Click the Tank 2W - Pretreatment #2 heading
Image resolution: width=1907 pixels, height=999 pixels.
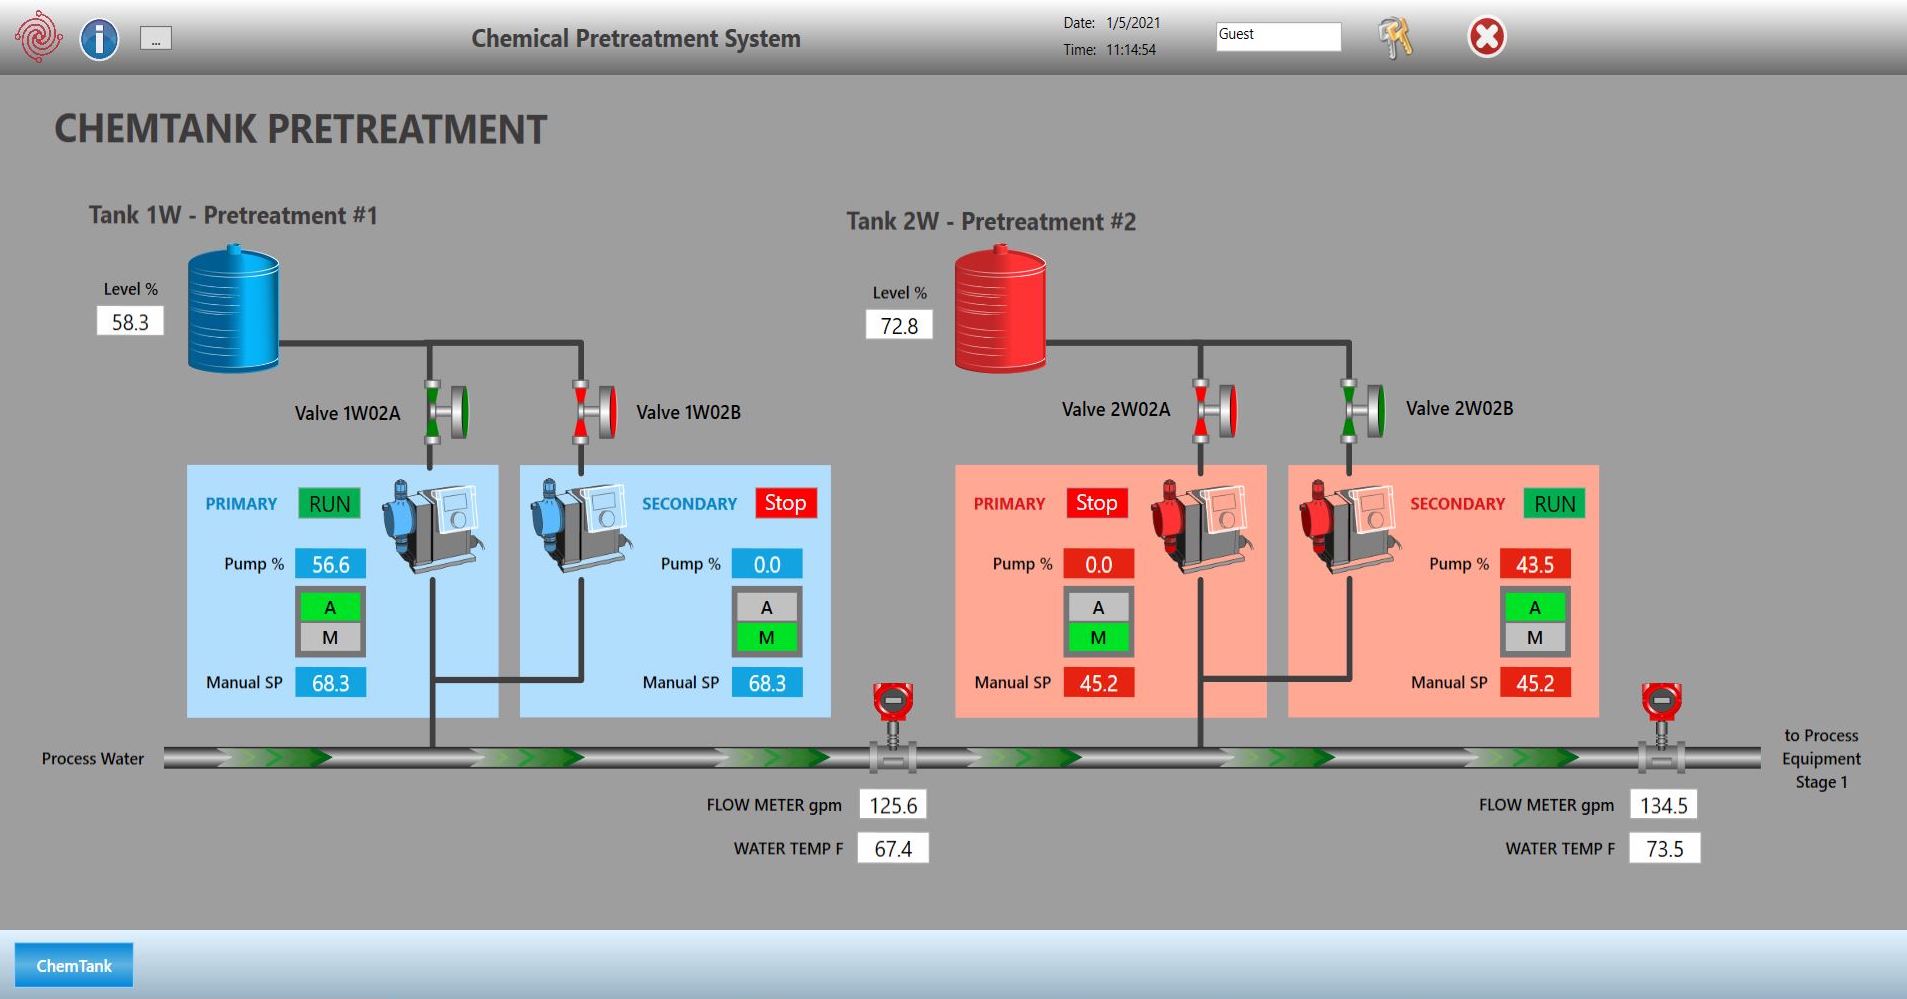pos(991,221)
